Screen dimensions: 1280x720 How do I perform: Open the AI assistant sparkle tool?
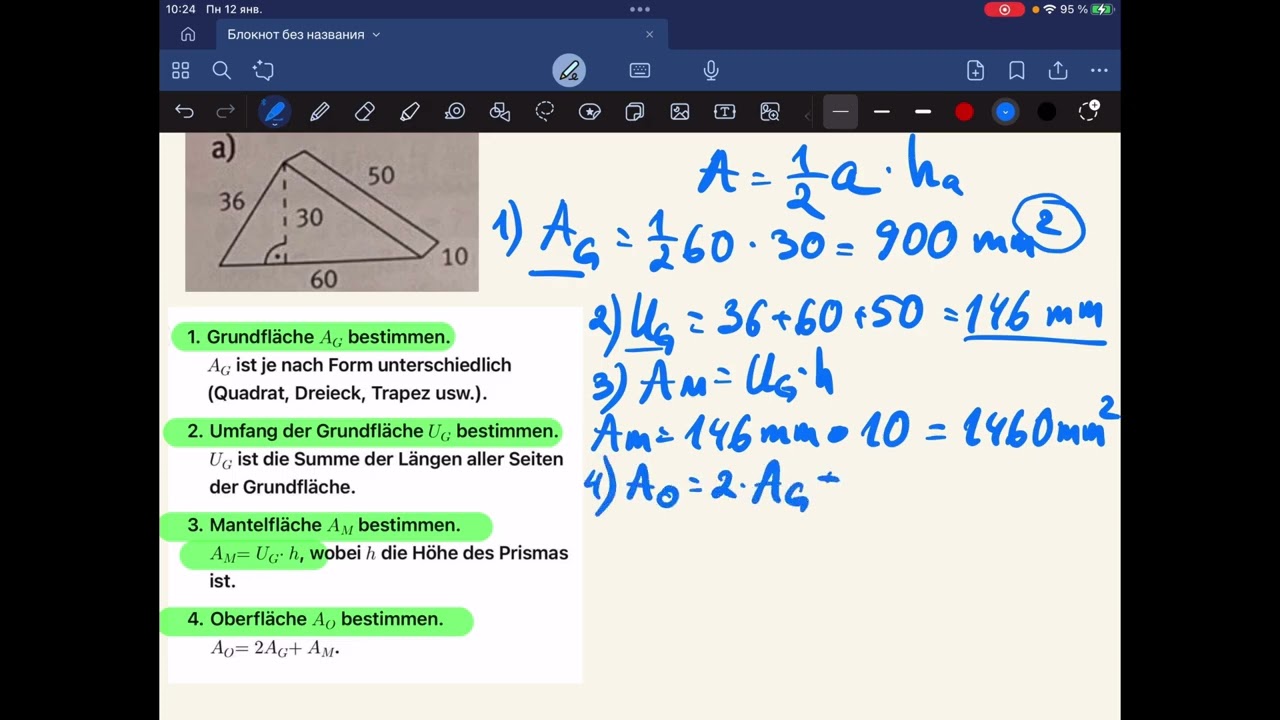[264, 70]
